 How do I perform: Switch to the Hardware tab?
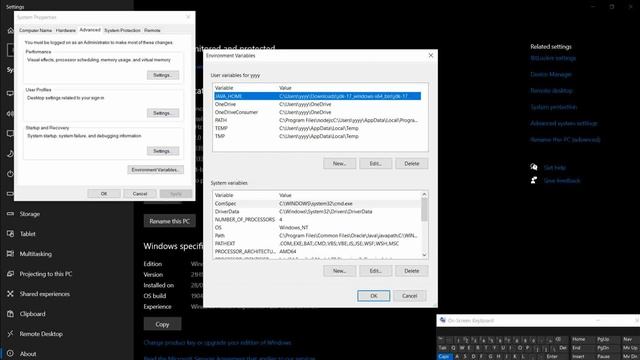point(66,30)
